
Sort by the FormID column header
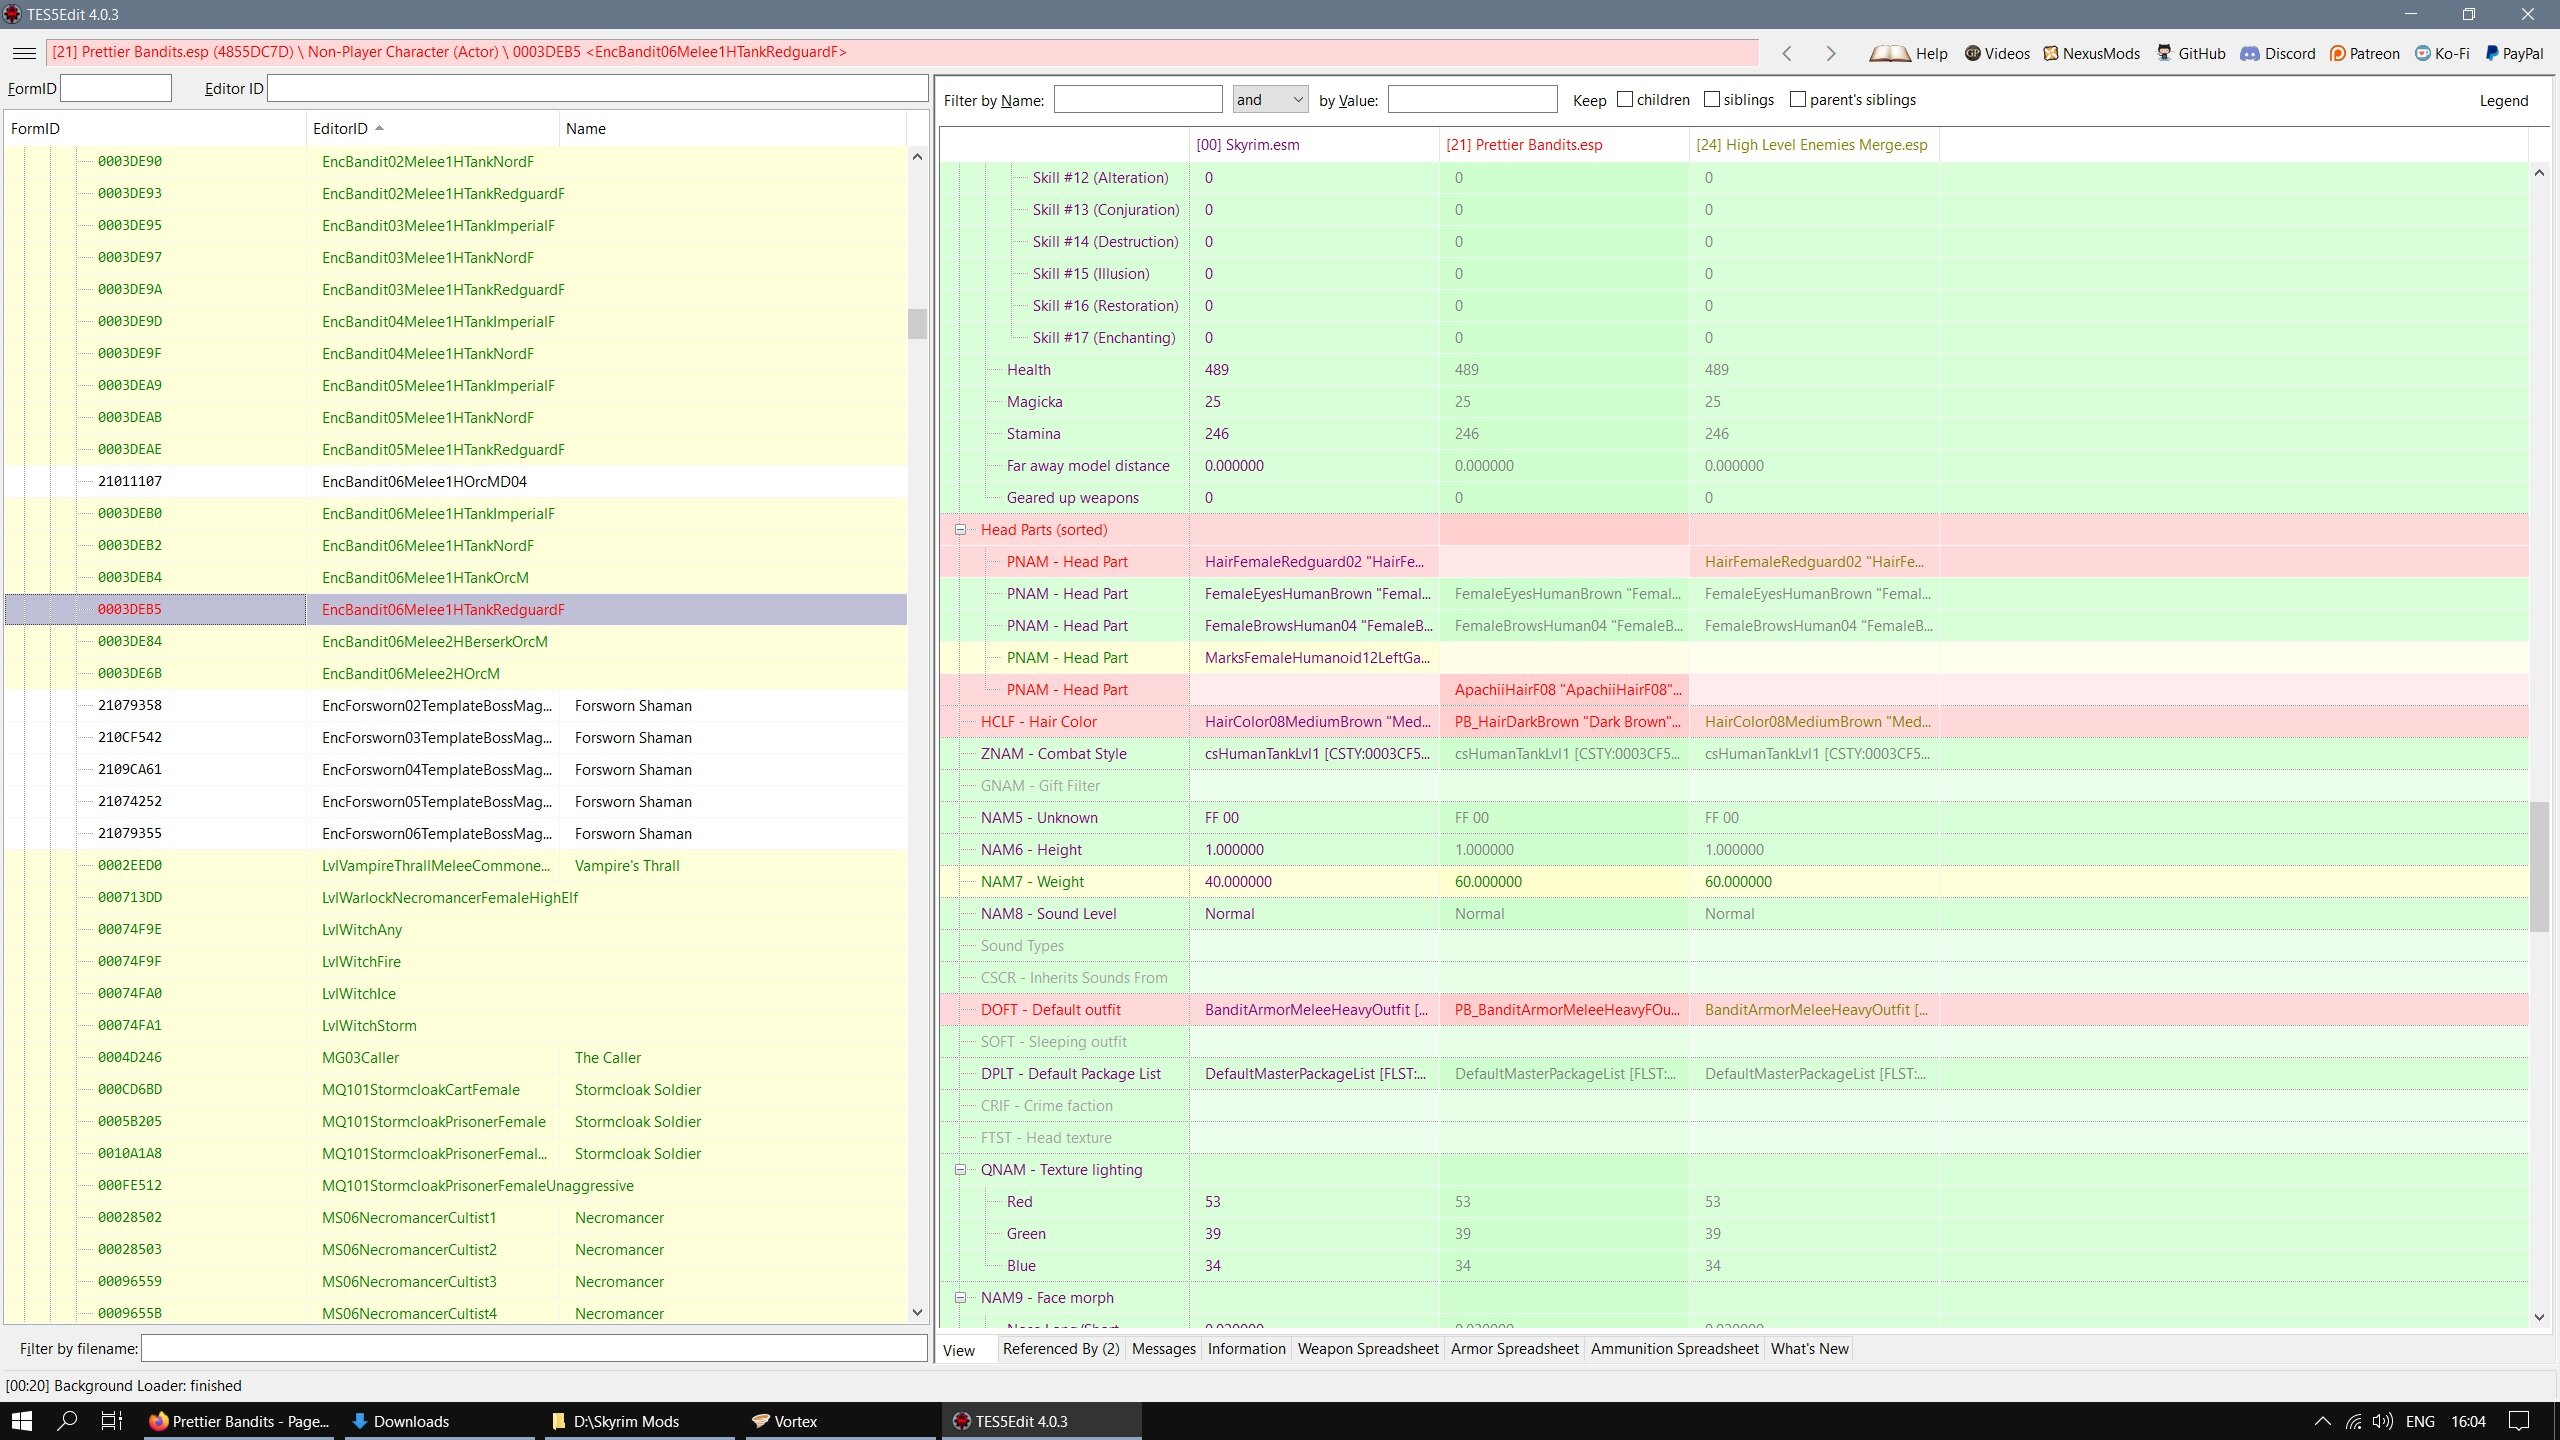(x=155, y=128)
